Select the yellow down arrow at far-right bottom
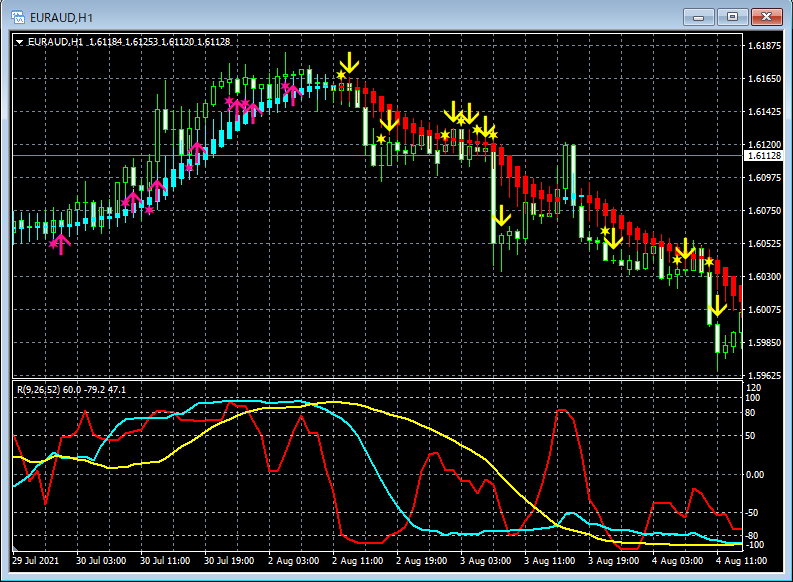 (x=716, y=306)
